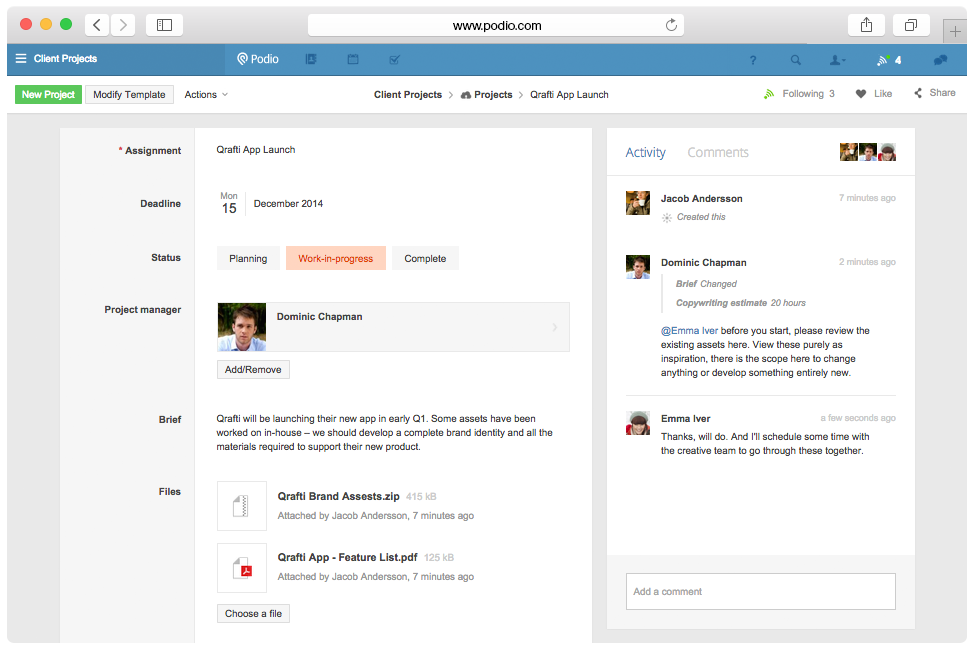Viewport: 973px width, 648px height.
Task: Open Dominic Chapman's name in activity feed
Action: 704,263
